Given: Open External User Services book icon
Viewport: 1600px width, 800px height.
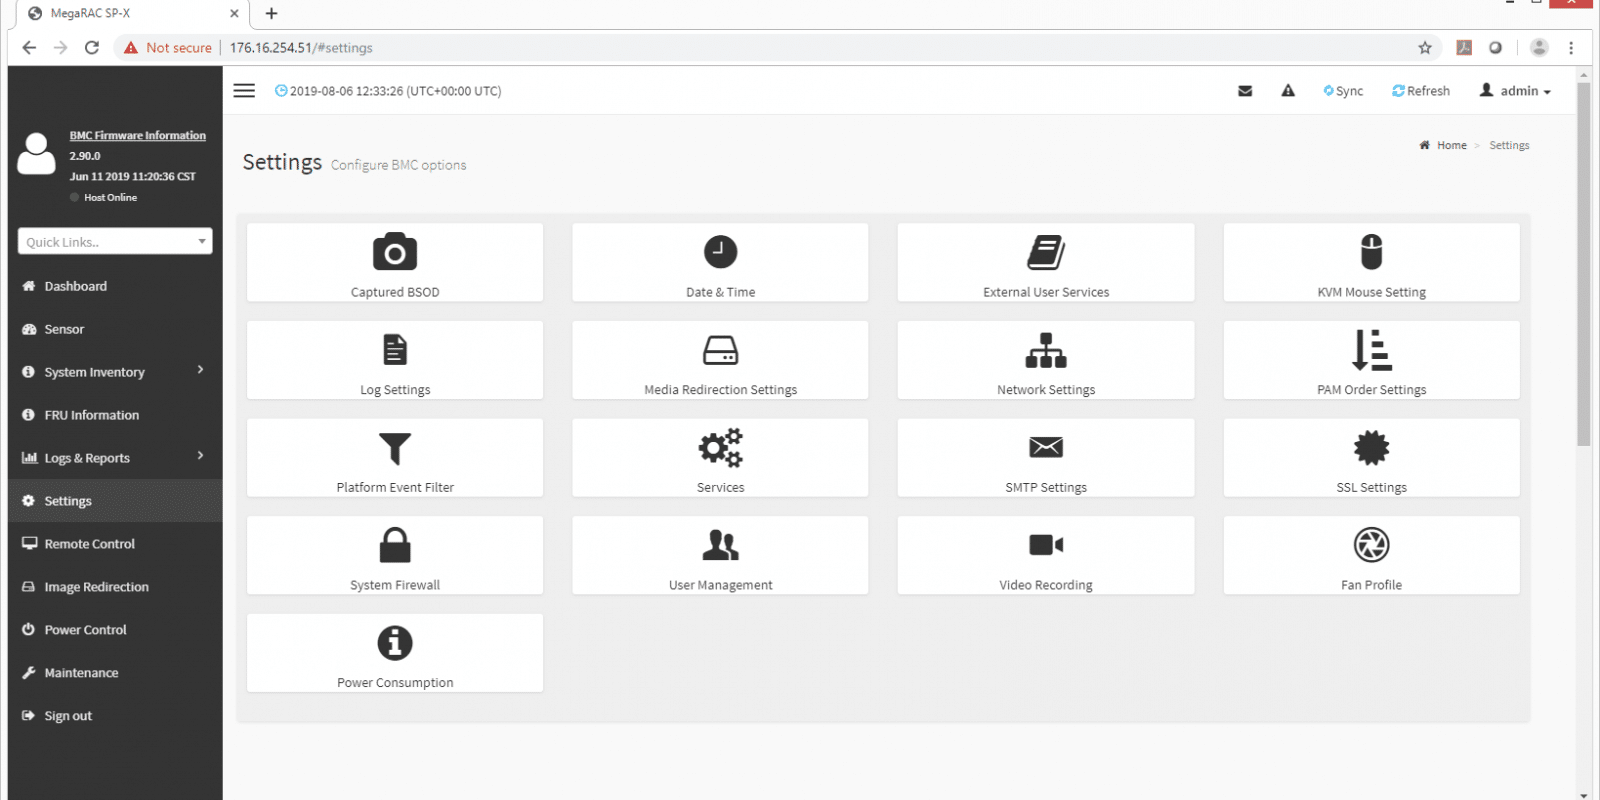Looking at the screenshot, I should pyautogui.click(x=1046, y=252).
